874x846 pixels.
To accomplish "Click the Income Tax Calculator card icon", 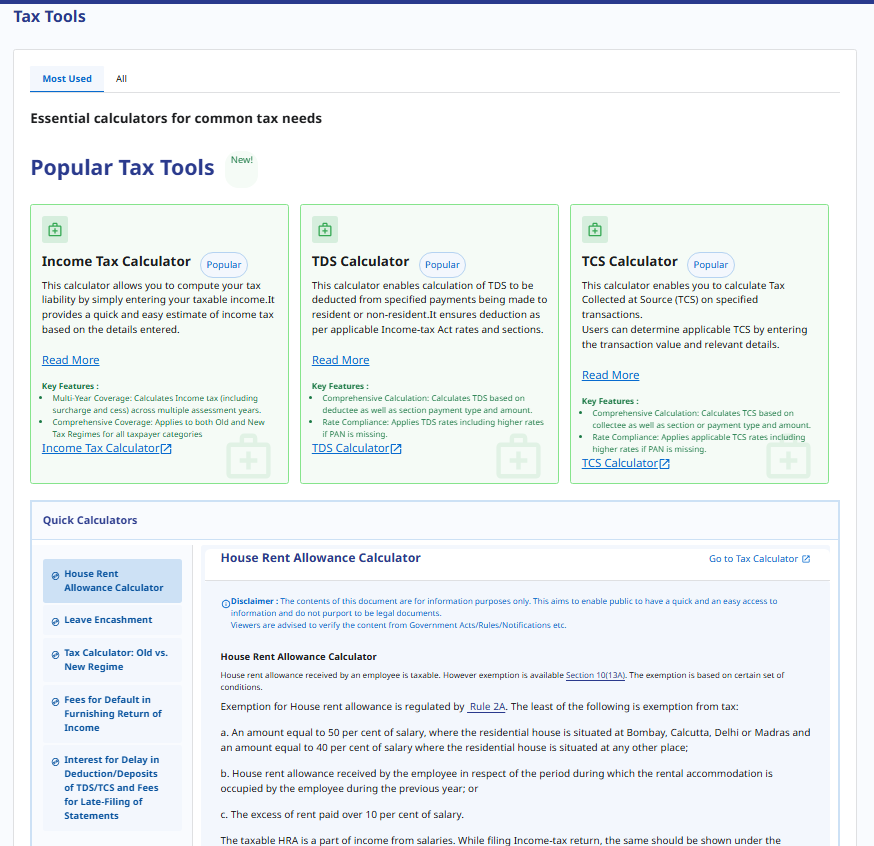I will pyautogui.click(x=55, y=230).
